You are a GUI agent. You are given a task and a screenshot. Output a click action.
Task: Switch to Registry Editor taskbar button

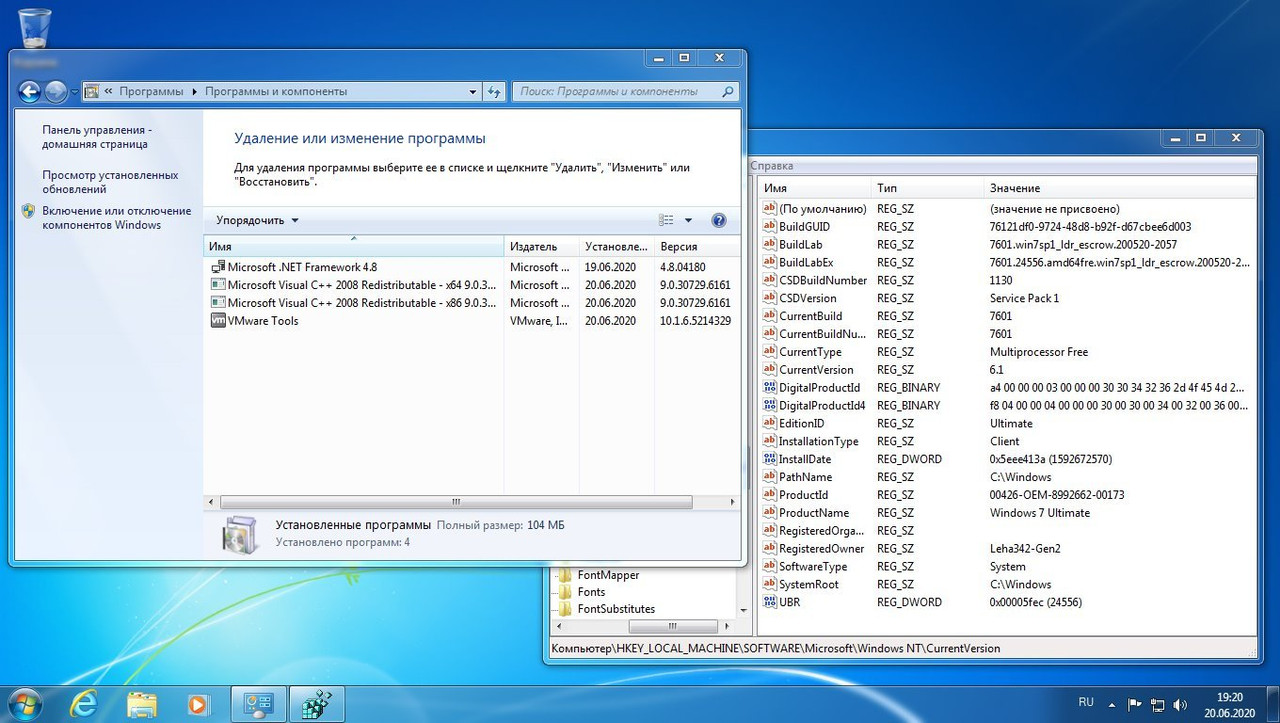pyautogui.click(x=318, y=704)
